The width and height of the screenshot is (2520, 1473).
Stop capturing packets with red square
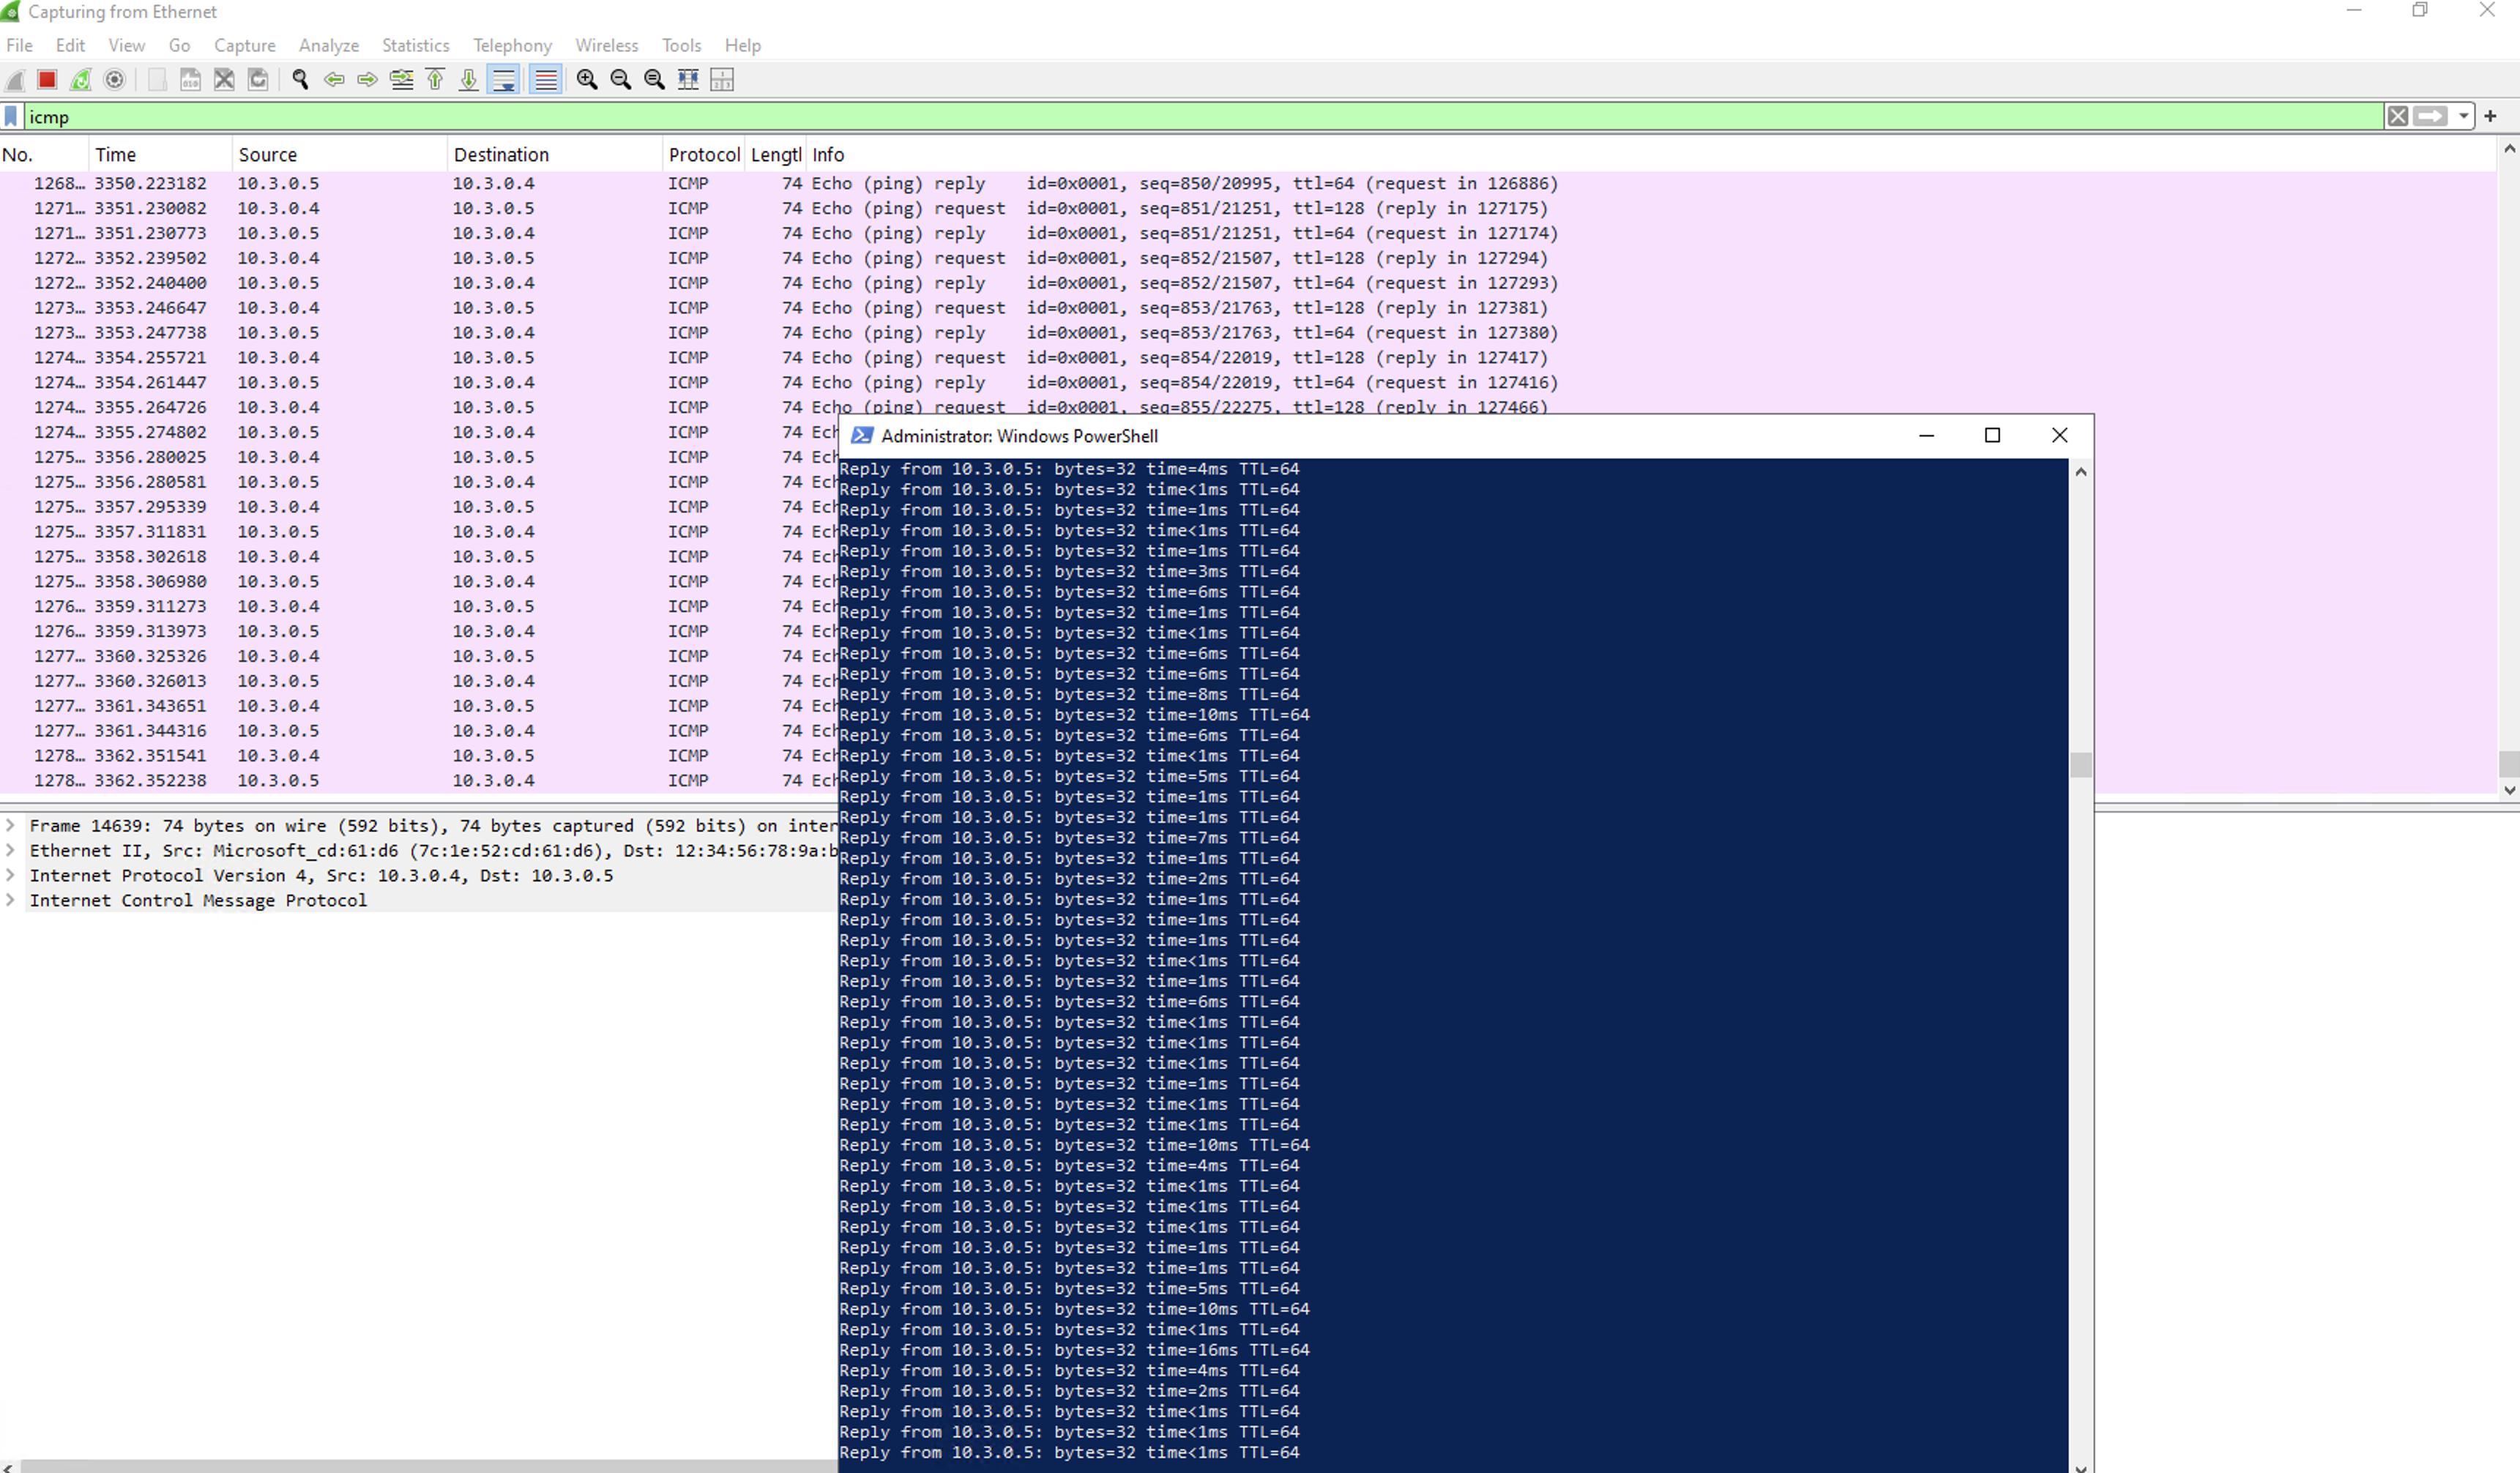tap(47, 80)
